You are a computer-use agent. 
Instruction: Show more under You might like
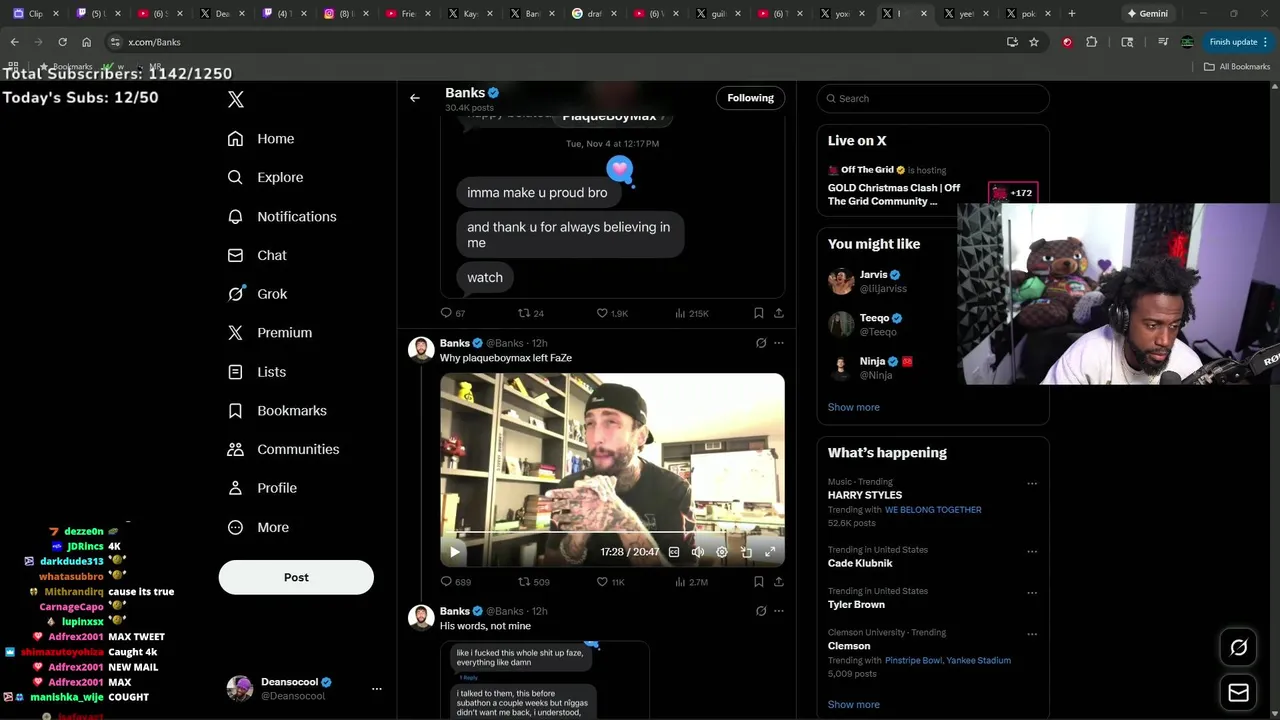coord(854,407)
